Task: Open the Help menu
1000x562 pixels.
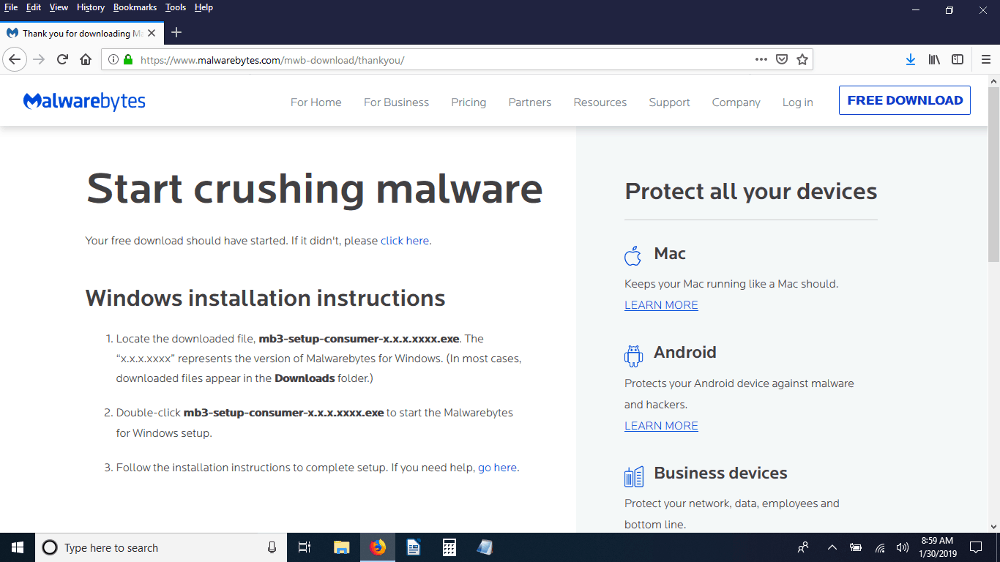Action: [x=203, y=8]
